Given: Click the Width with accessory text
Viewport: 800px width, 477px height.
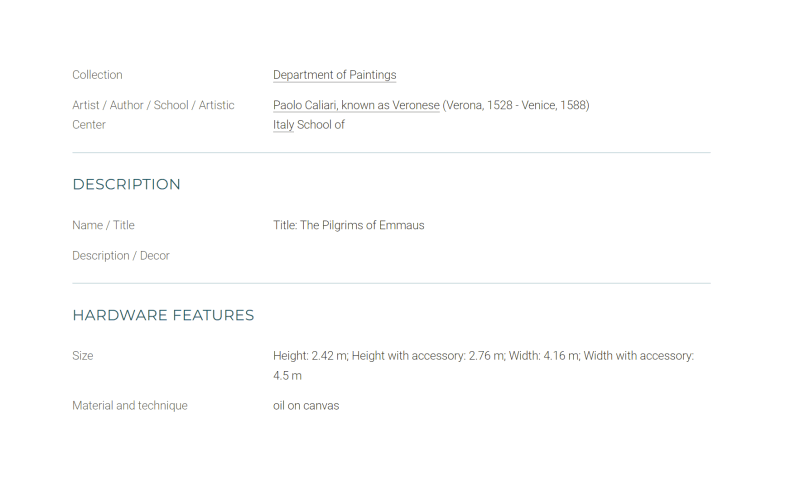Looking at the screenshot, I should [639, 356].
